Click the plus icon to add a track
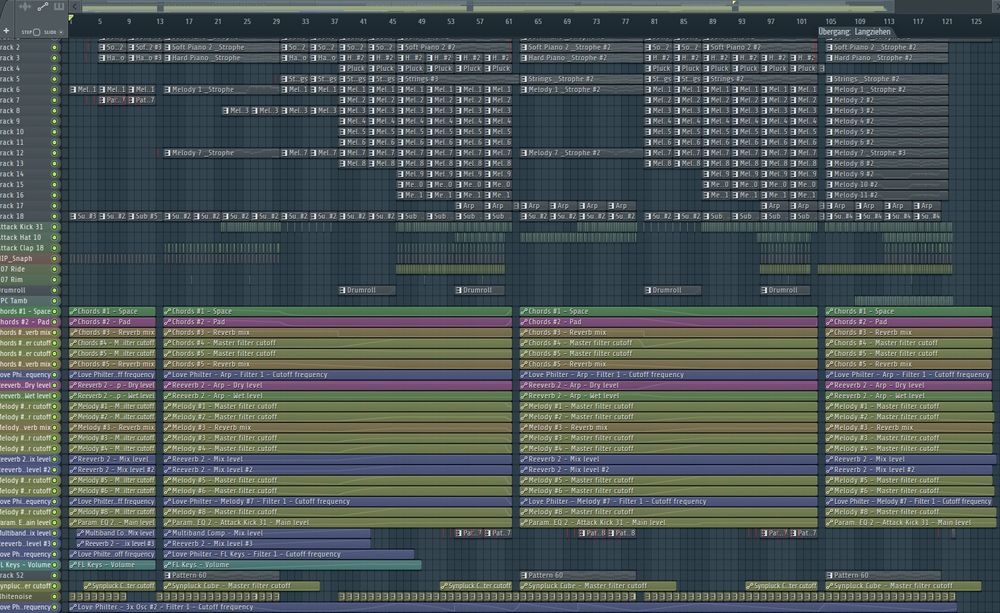 coord(6,32)
